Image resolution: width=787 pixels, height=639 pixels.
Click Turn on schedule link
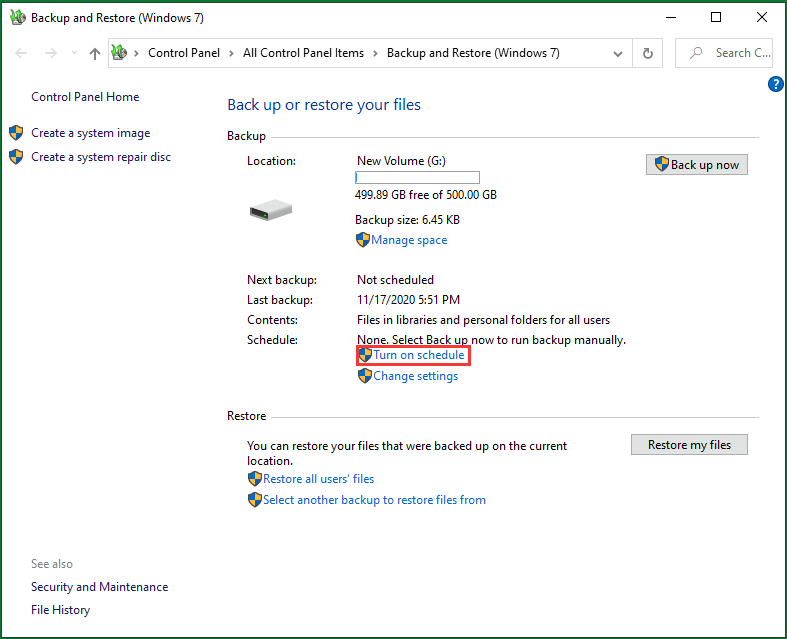pos(419,355)
